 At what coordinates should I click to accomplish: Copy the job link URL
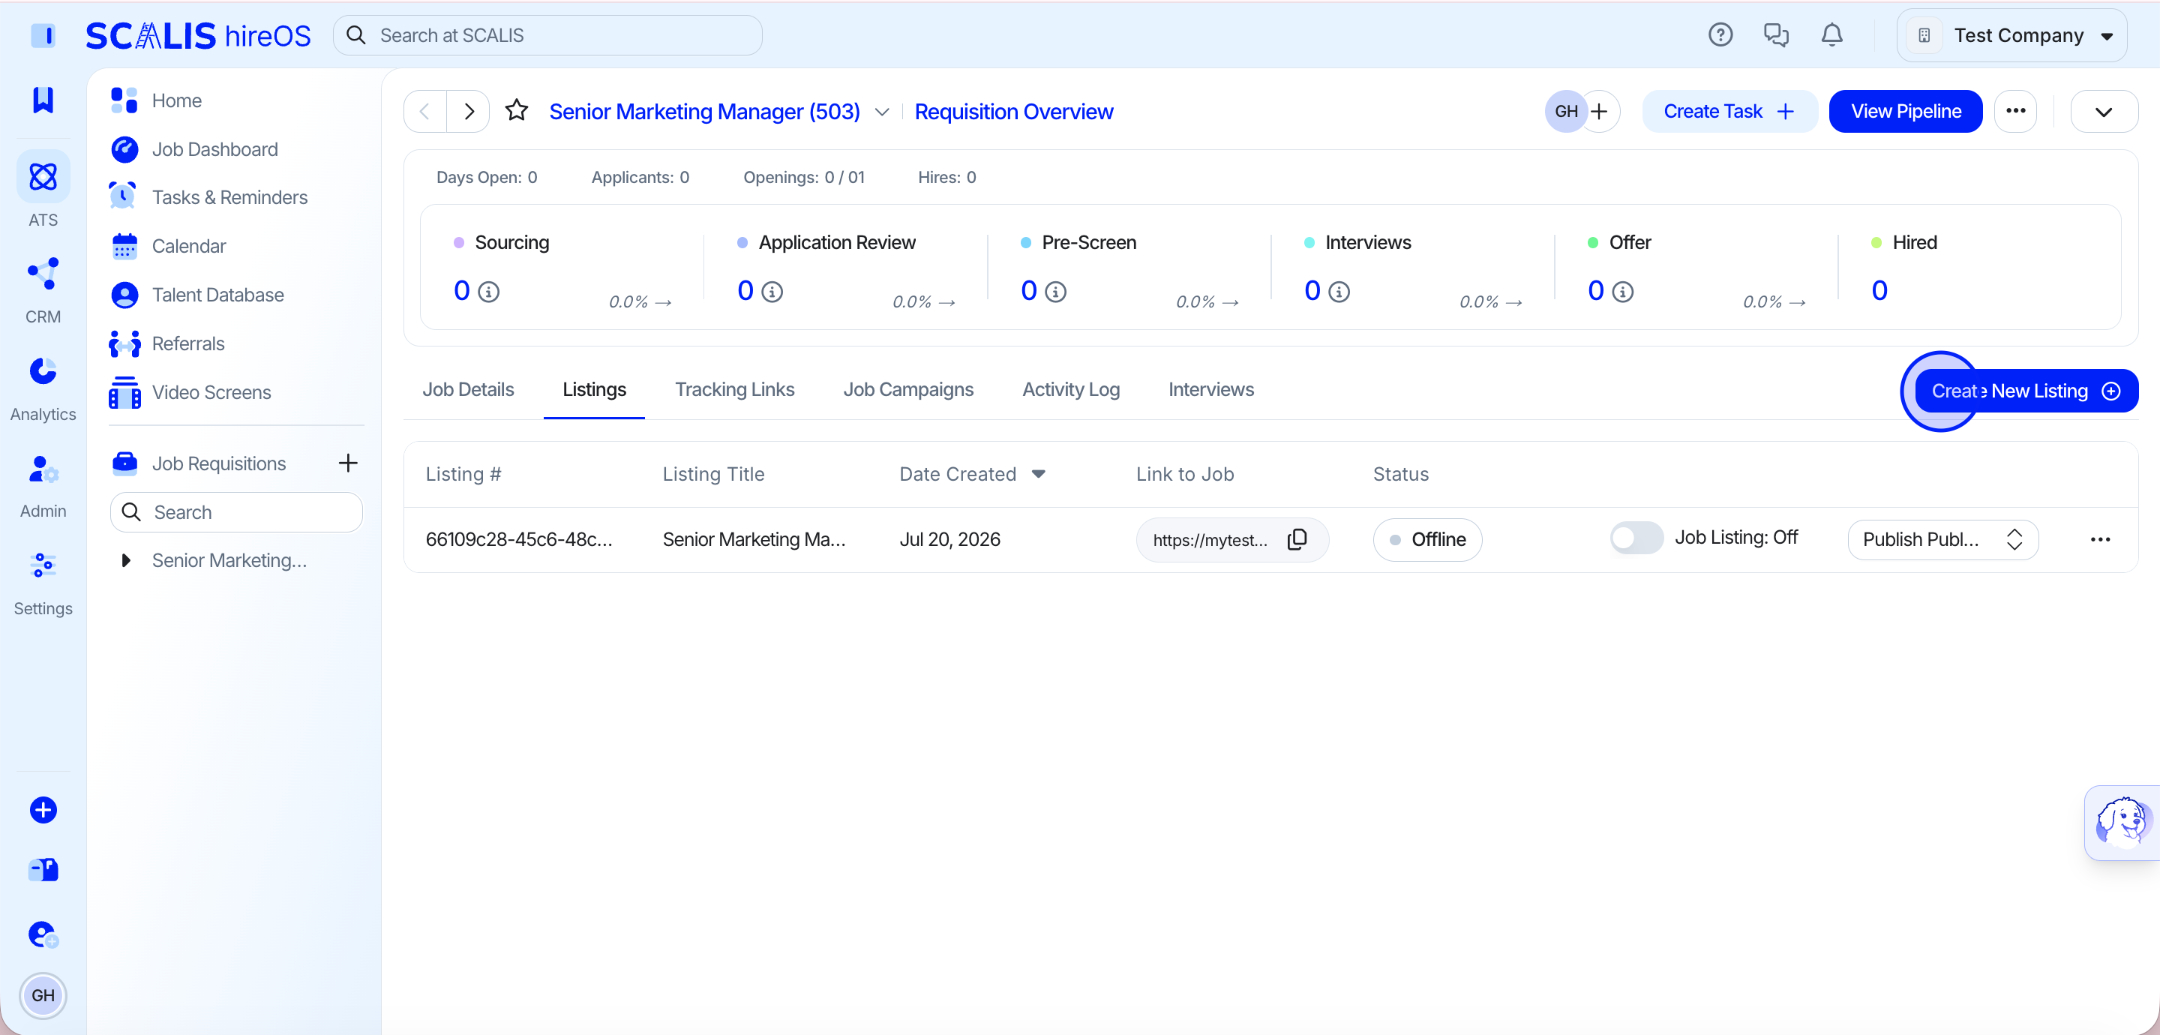coord(1297,540)
